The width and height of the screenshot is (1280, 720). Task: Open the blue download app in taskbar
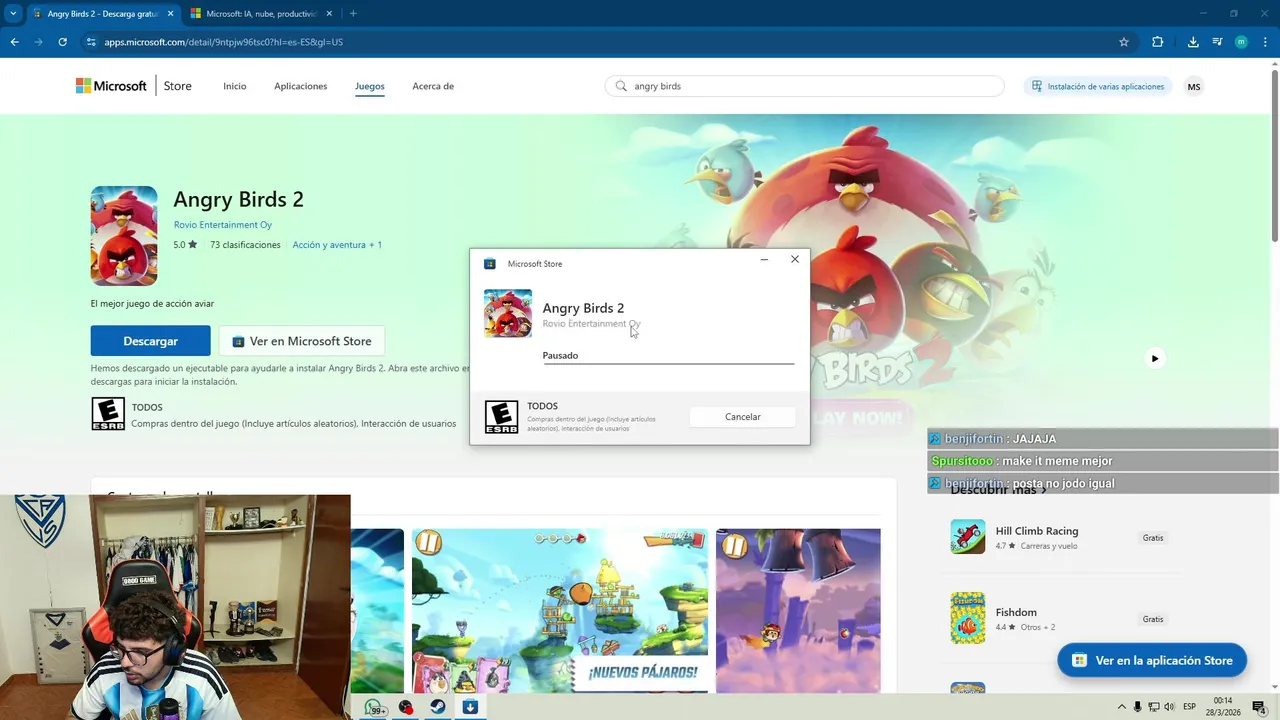(x=470, y=708)
